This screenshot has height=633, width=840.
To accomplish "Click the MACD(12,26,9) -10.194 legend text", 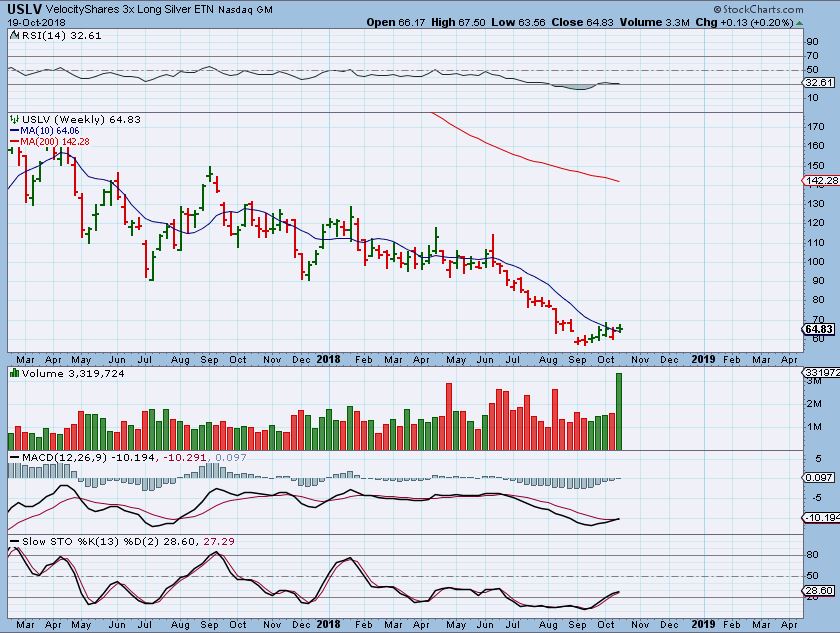I will (90, 458).
